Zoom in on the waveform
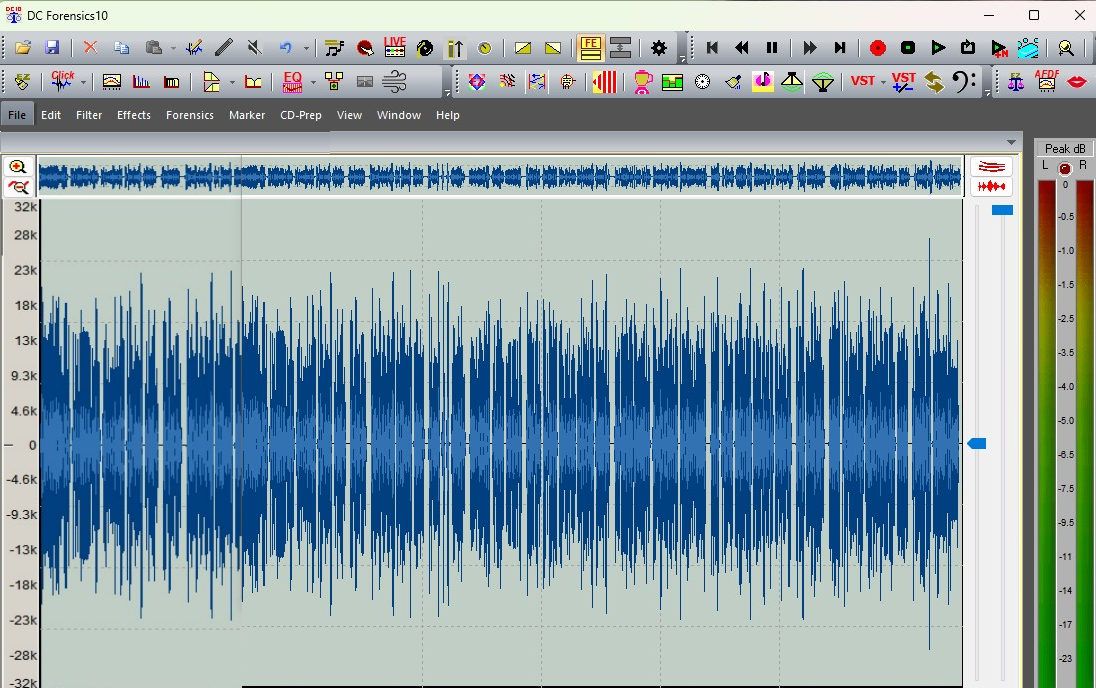 click(x=18, y=167)
